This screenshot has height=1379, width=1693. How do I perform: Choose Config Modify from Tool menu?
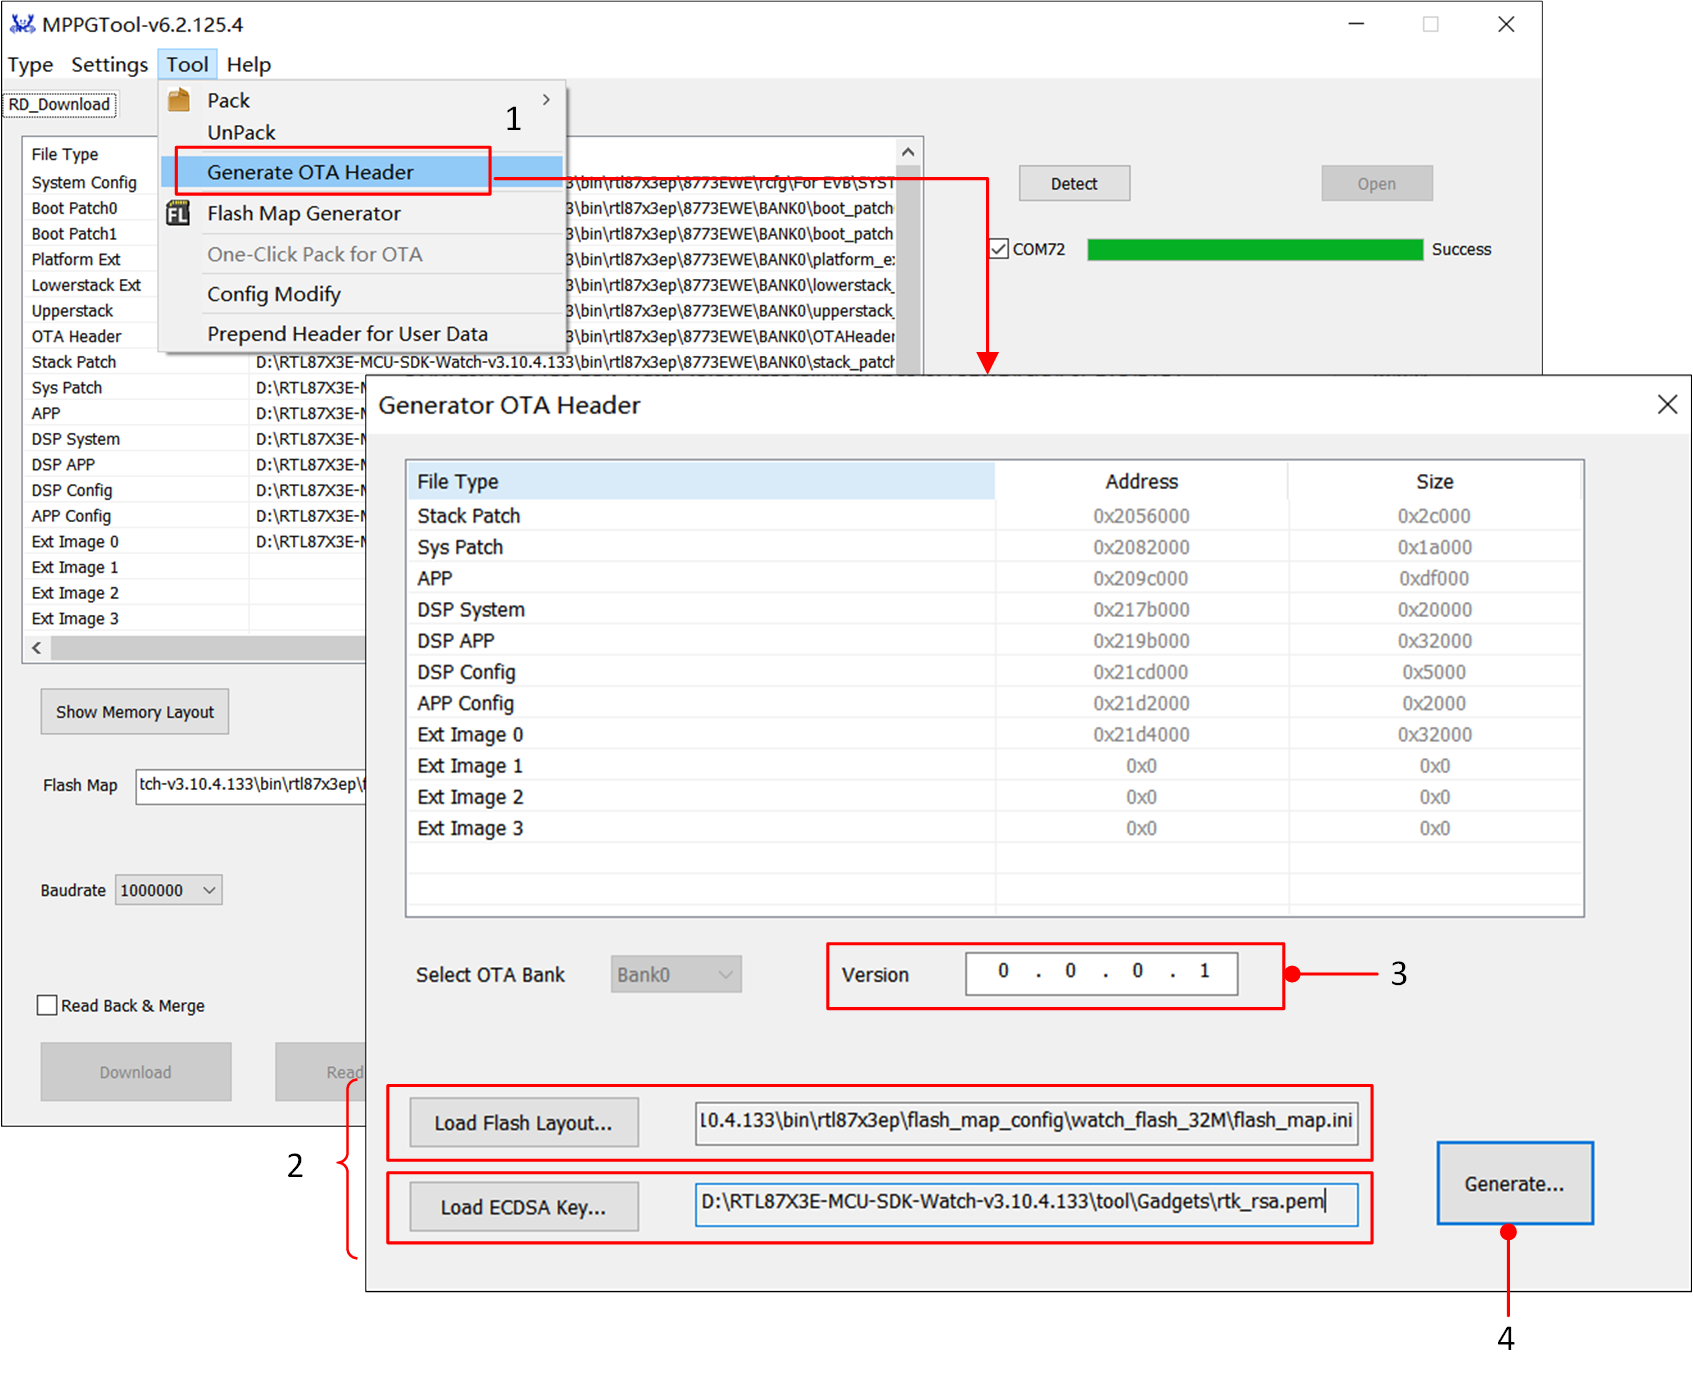point(274,294)
